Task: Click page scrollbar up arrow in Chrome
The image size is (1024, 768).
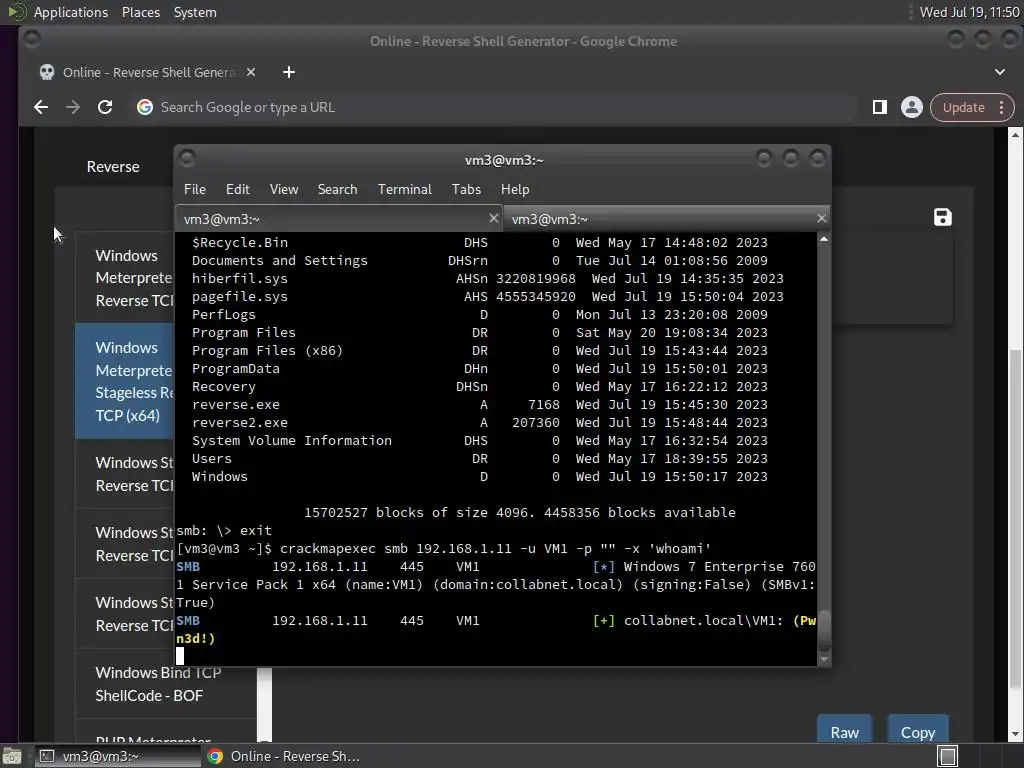Action: (x=1015, y=135)
